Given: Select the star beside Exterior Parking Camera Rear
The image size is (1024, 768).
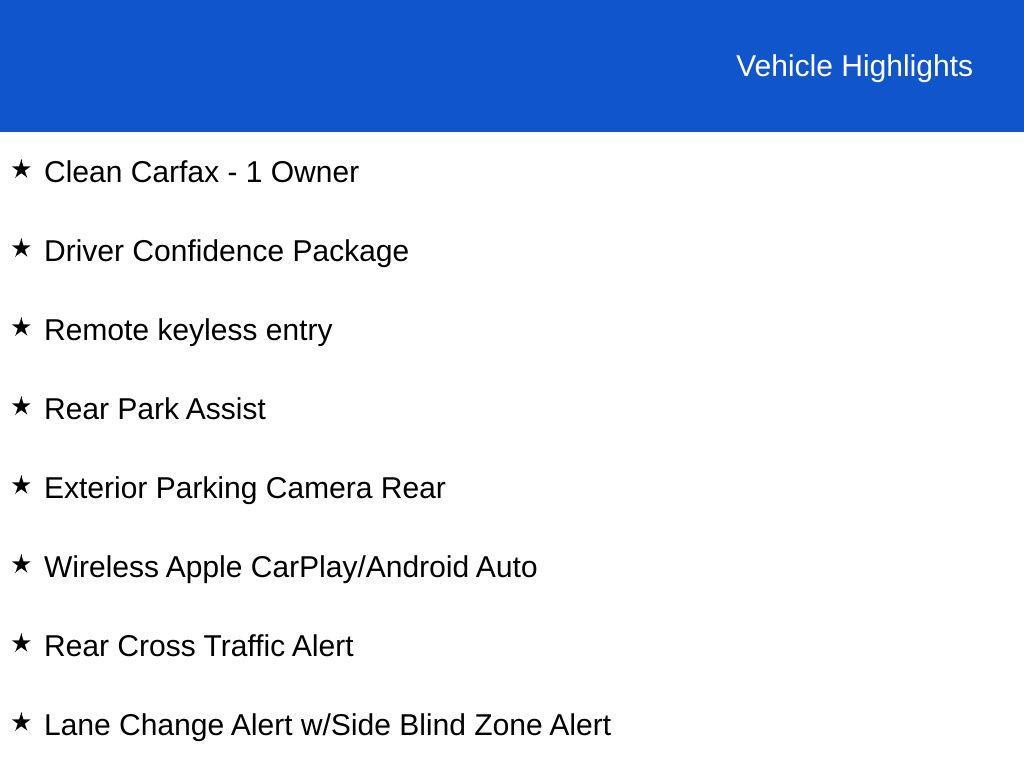Looking at the screenshot, I should (x=21, y=485).
